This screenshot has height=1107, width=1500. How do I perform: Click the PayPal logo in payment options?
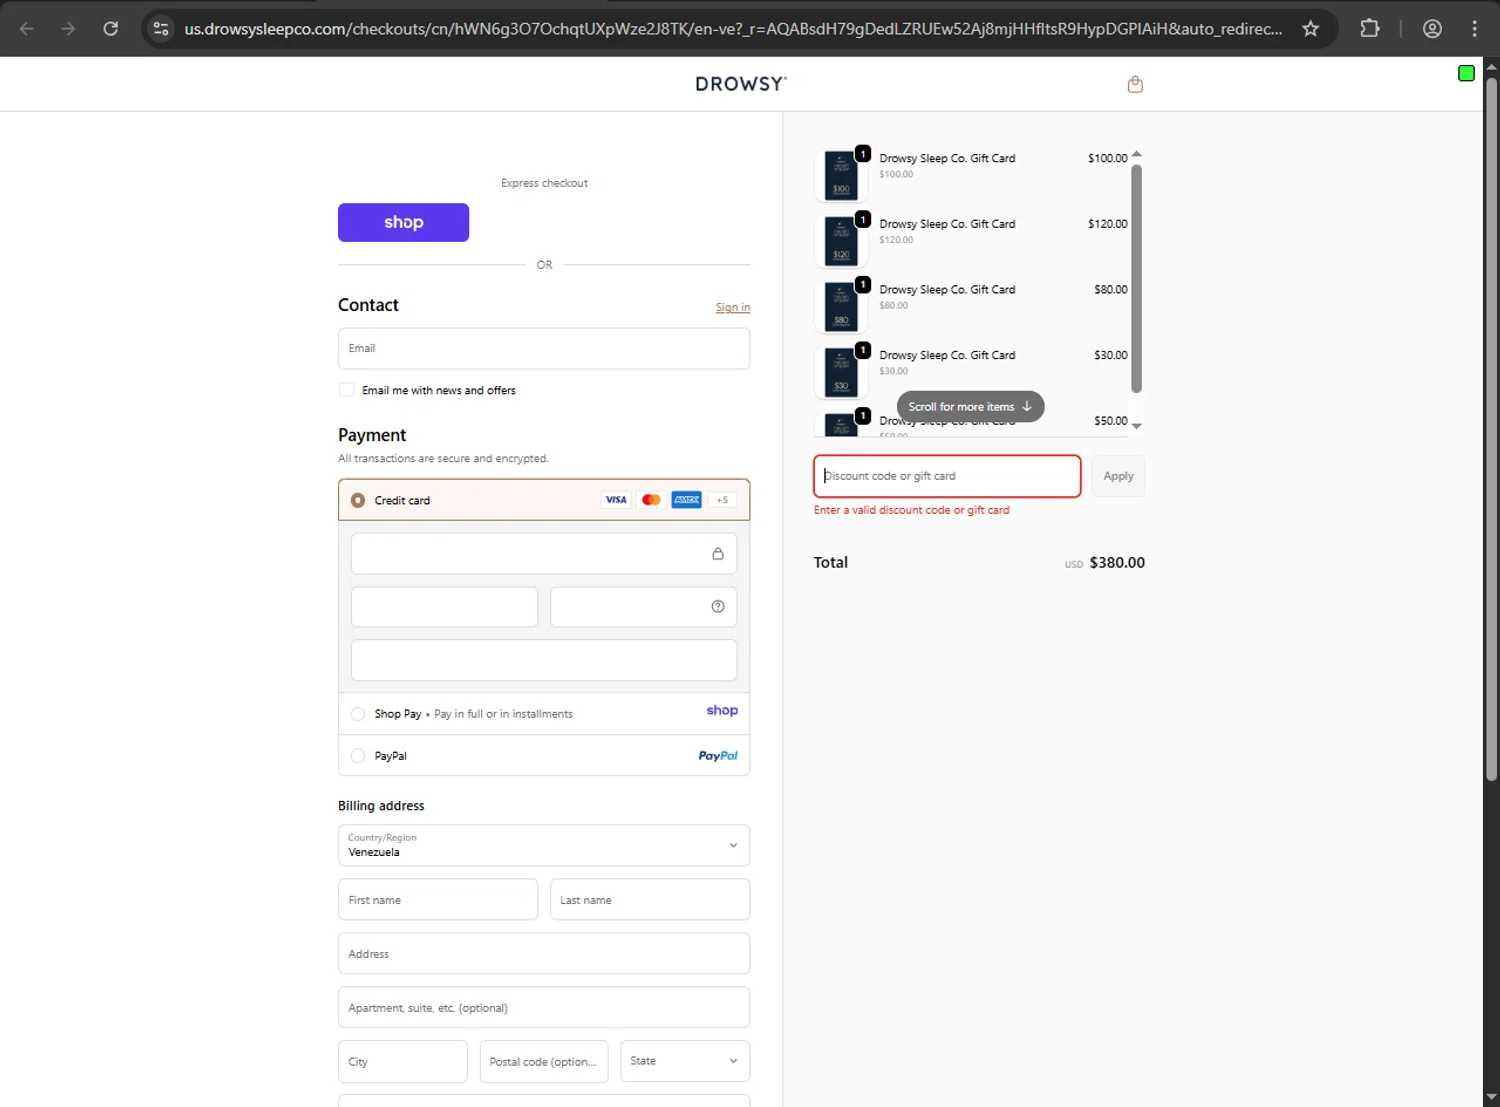click(x=718, y=756)
